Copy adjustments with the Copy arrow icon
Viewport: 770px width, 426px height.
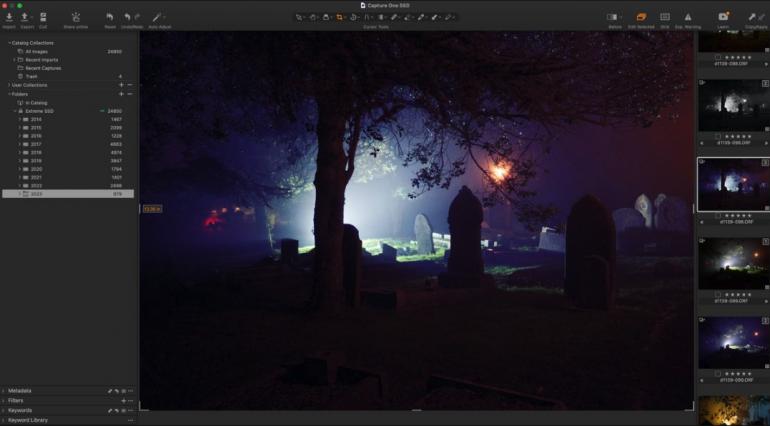pyautogui.click(x=752, y=17)
